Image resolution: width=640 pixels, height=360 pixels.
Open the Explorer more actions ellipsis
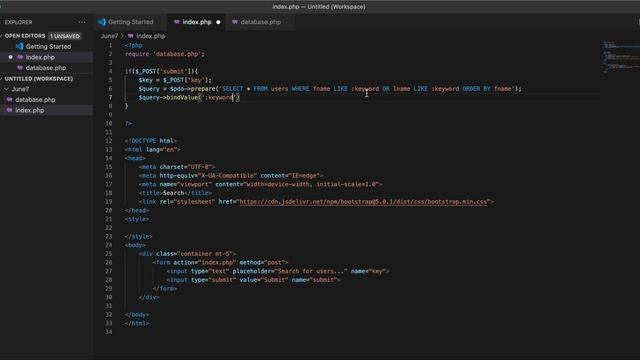pos(82,22)
